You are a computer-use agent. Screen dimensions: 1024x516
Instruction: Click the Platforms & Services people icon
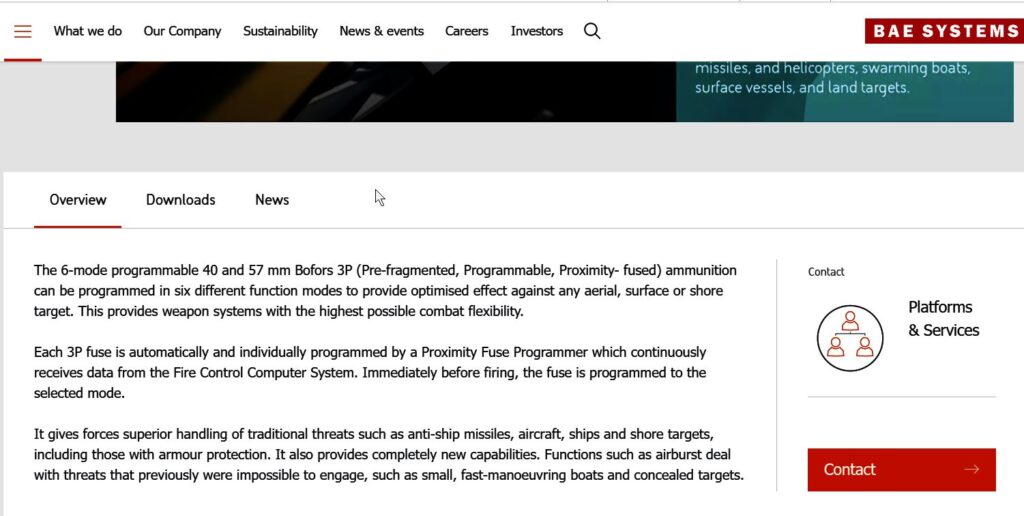click(849, 338)
